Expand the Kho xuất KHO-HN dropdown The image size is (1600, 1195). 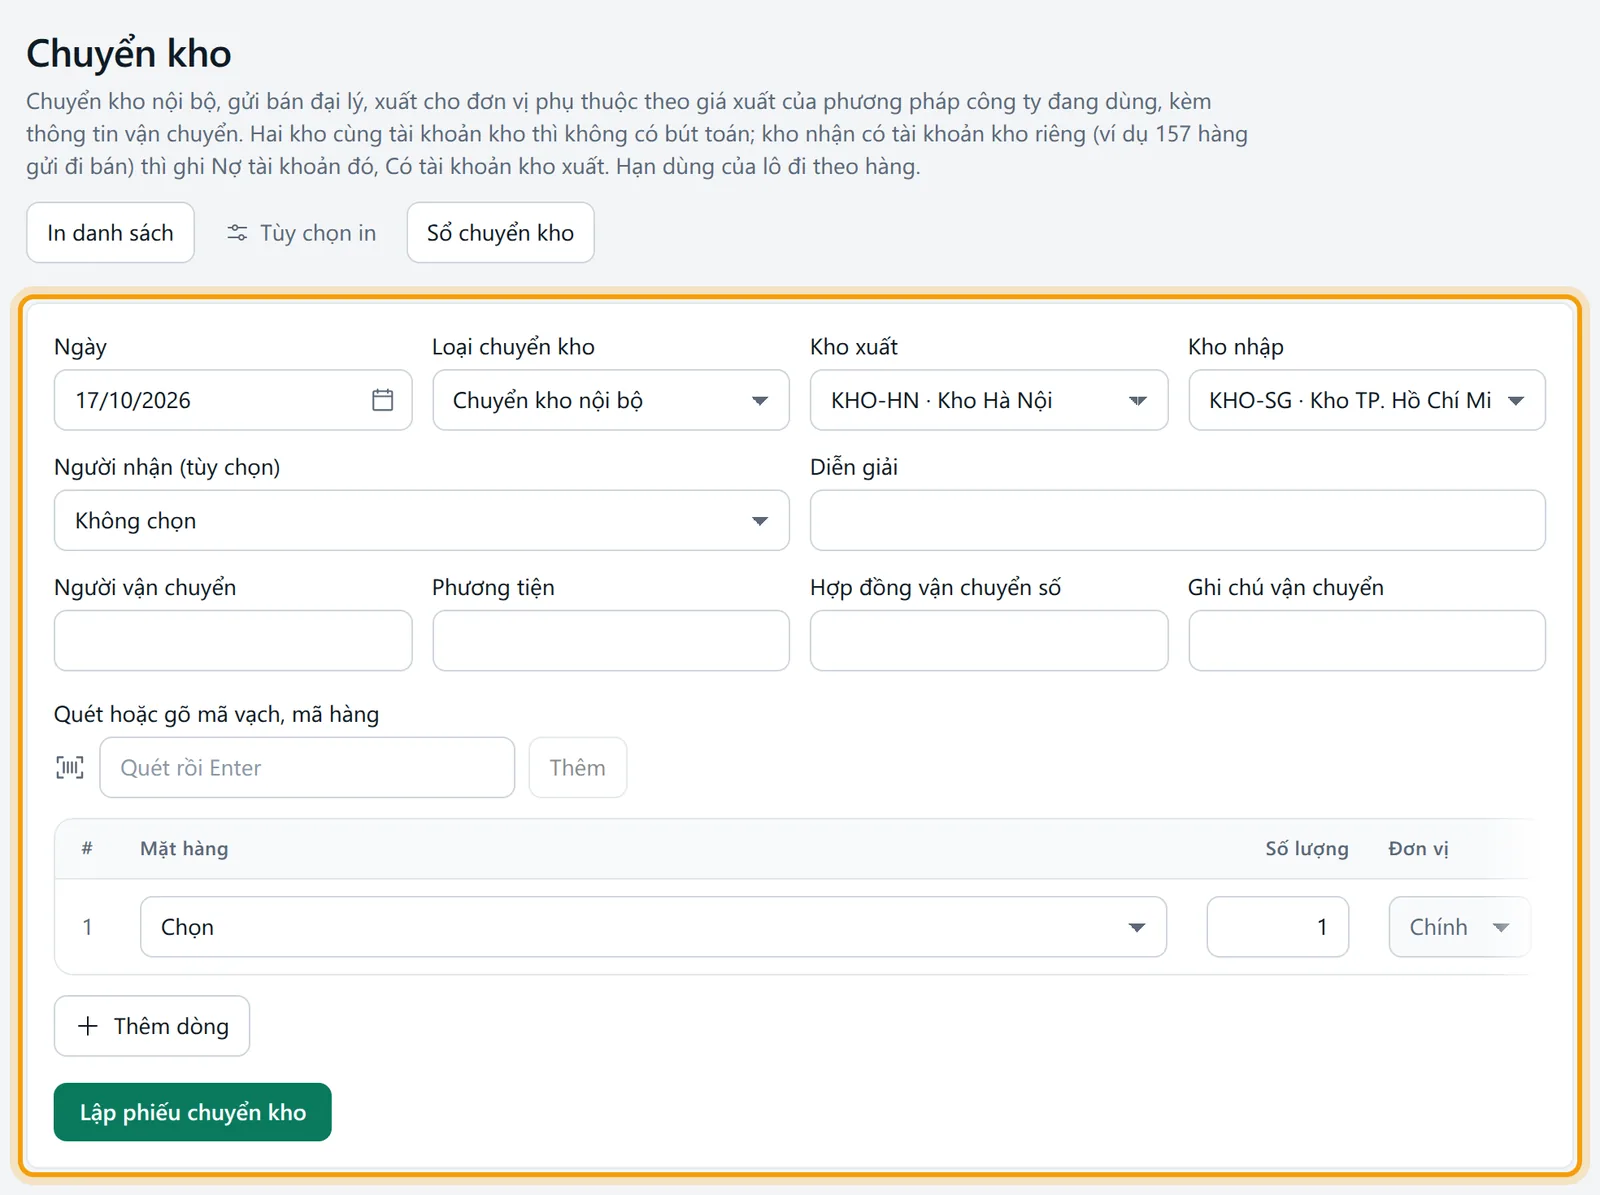(x=989, y=400)
